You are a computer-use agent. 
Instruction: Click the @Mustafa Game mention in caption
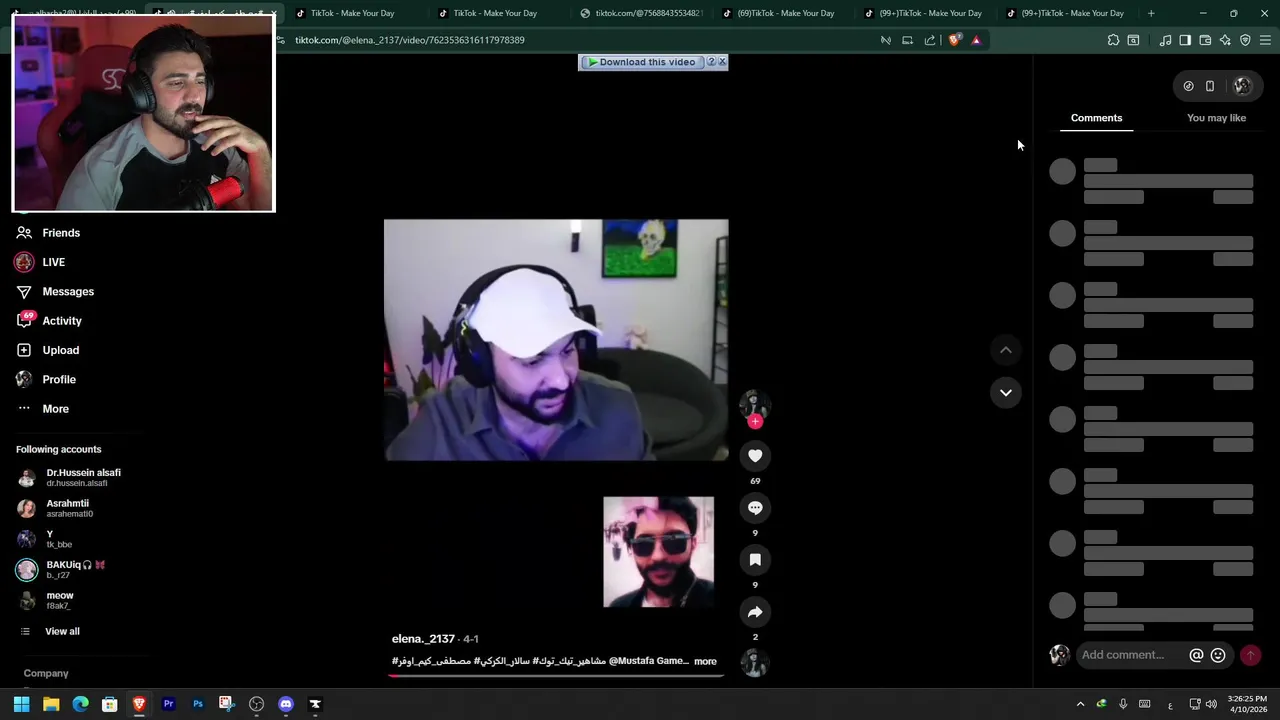click(648, 661)
